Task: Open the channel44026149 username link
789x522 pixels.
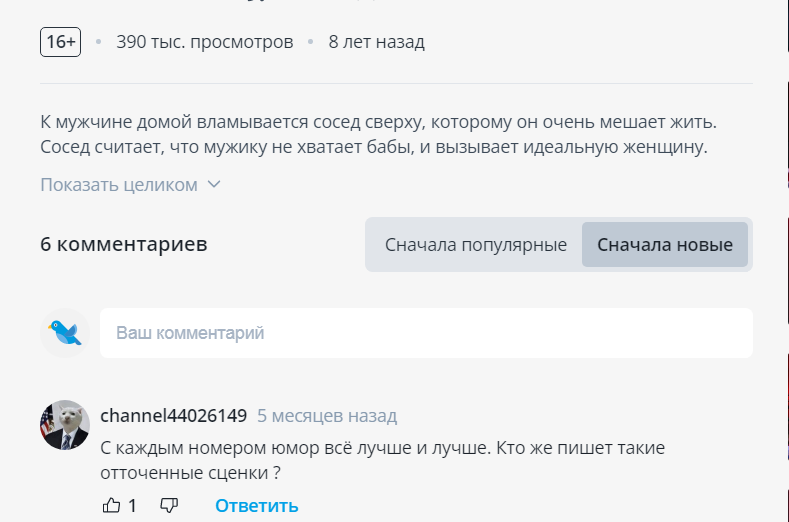Action: tap(173, 415)
